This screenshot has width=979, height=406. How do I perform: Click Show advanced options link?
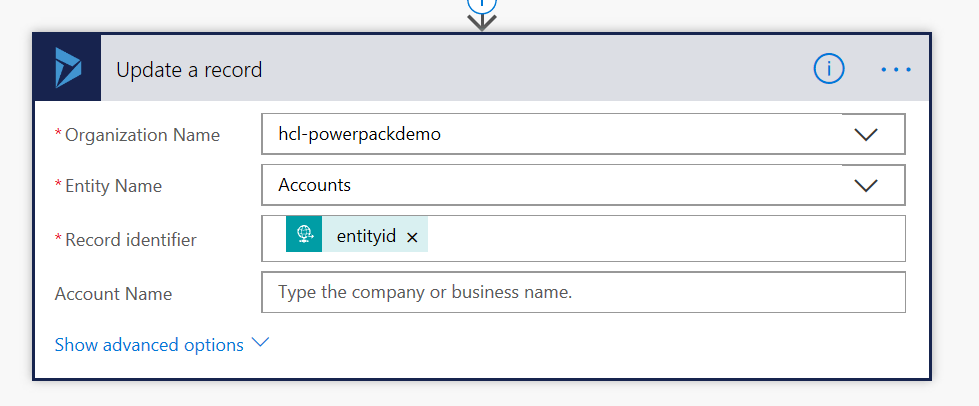click(149, 345)
